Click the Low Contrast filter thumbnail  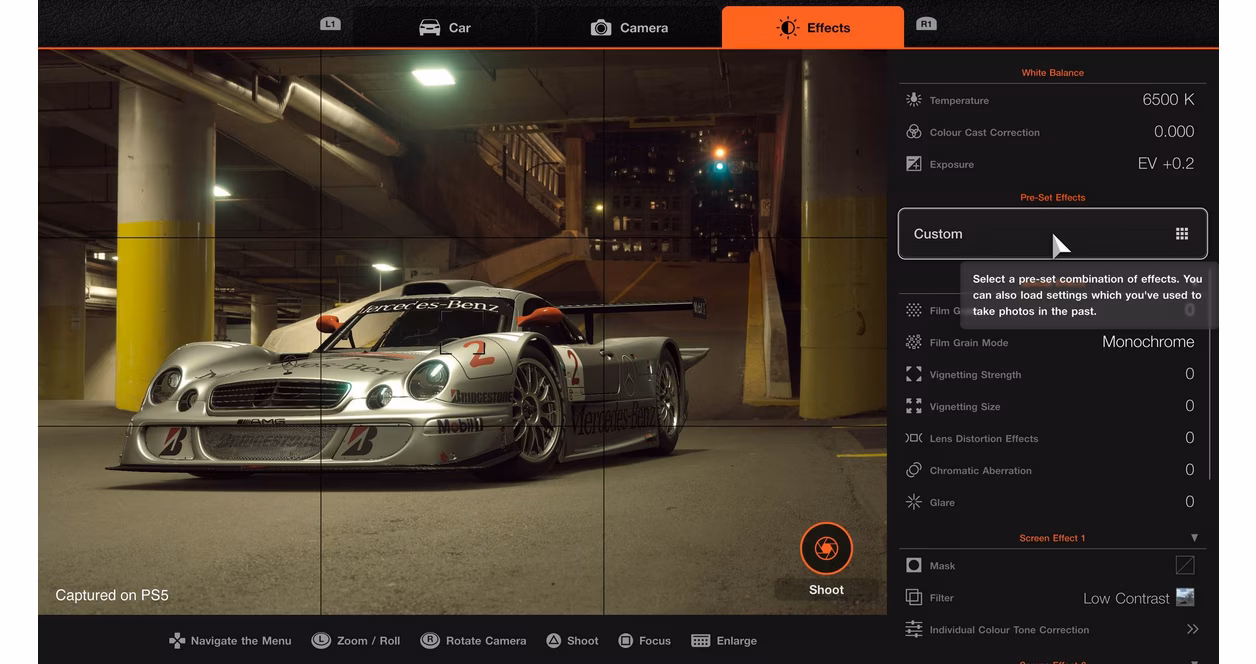coord(1185,597)
